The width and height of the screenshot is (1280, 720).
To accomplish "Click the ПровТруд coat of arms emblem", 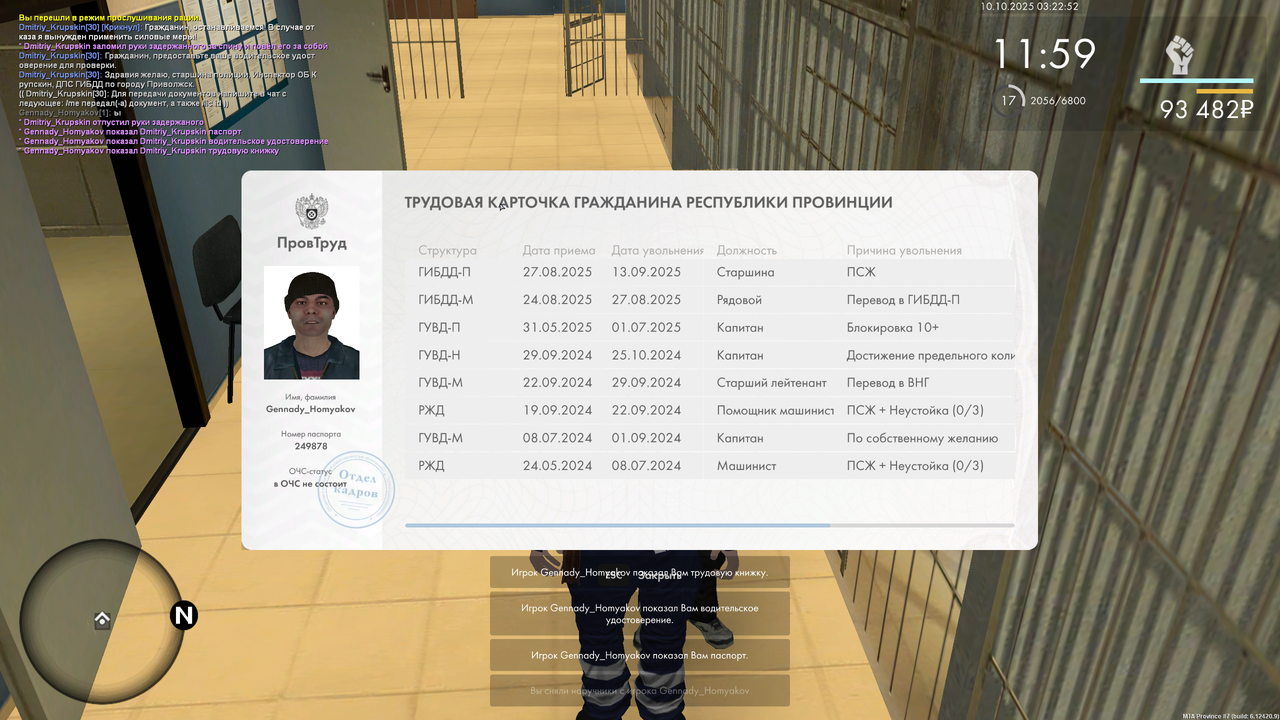I will coord(311,212).
